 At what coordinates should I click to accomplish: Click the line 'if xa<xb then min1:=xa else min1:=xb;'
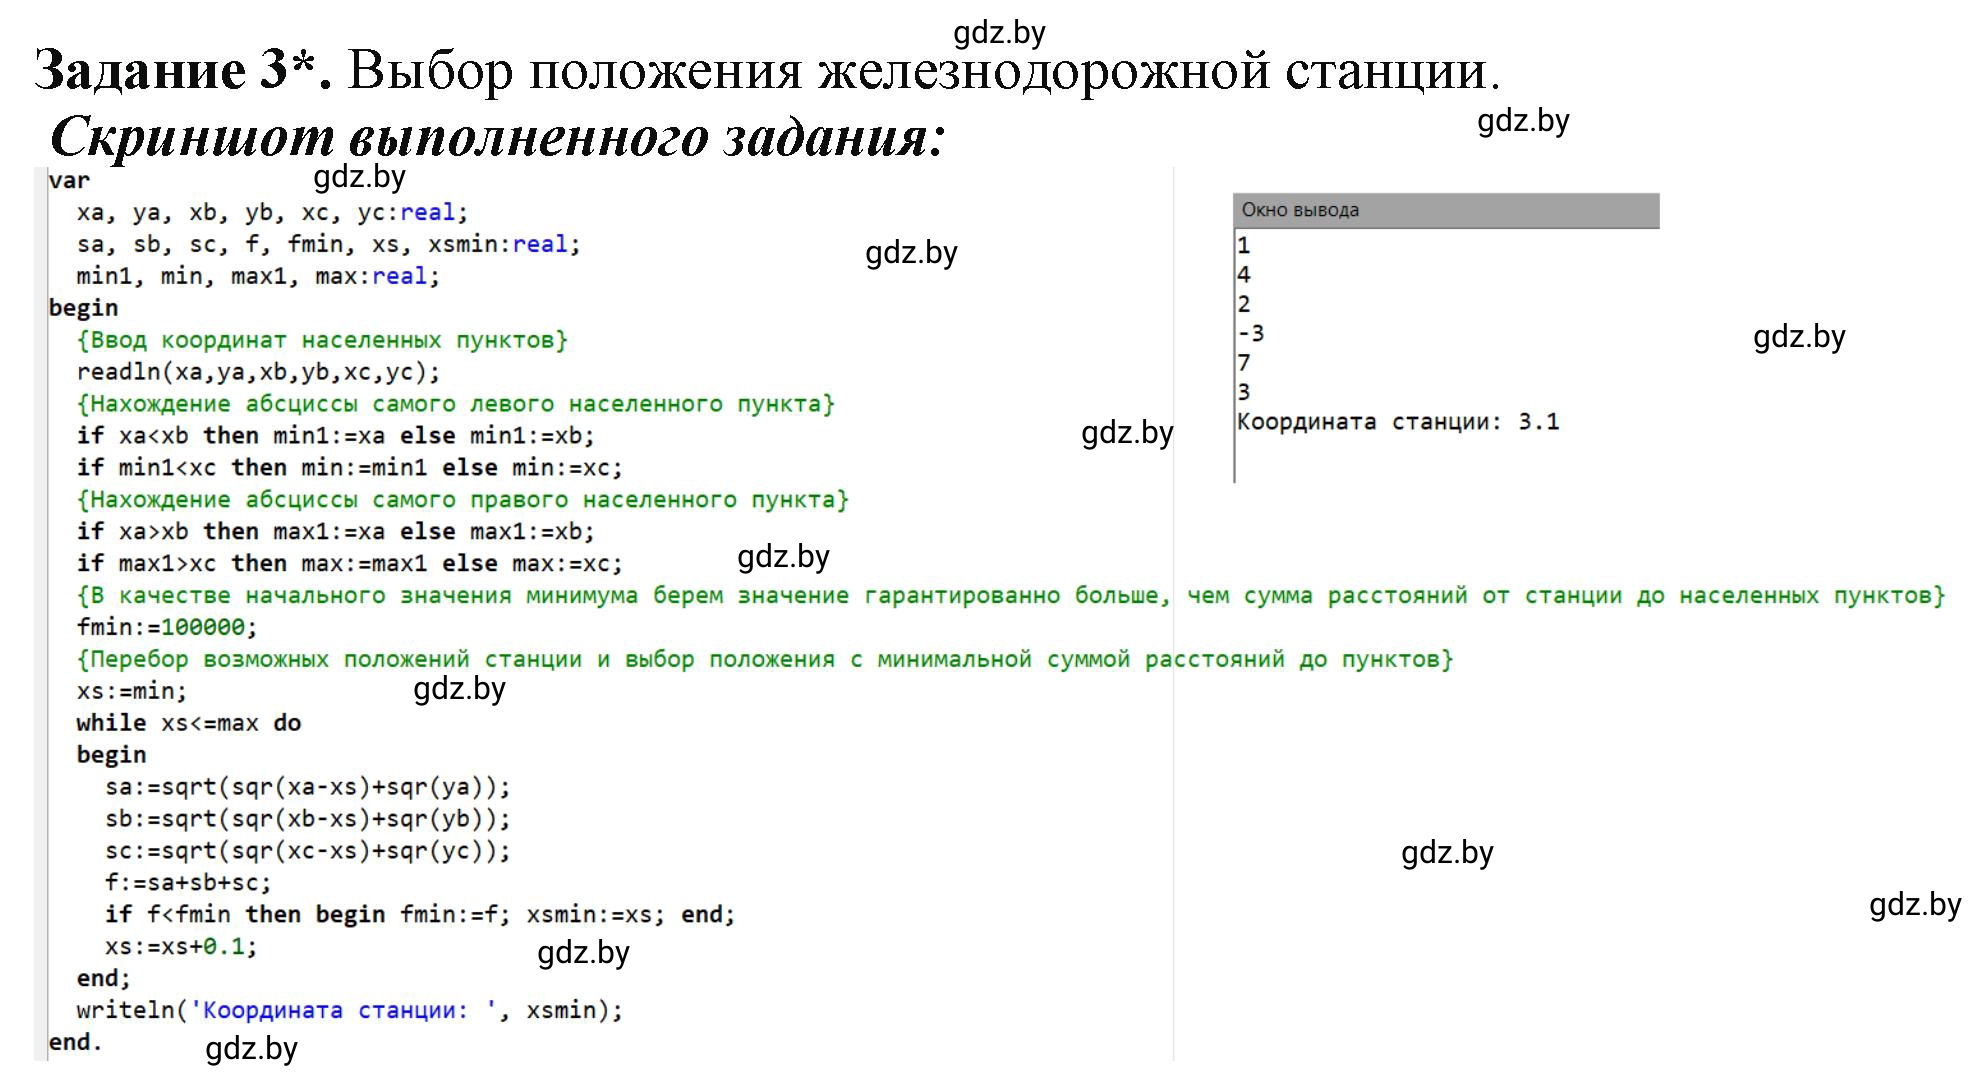click(x=335, y=436)
